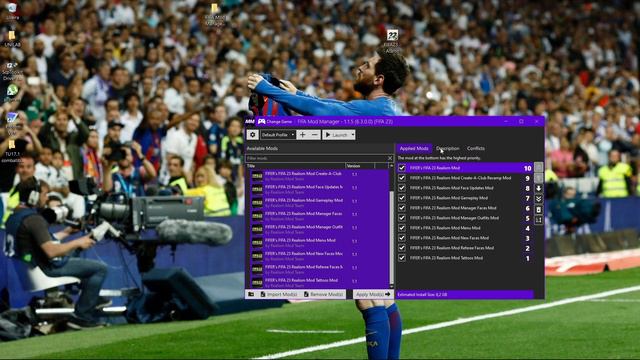
Task: Select Create-A-Club mod in Available Mods
Action: pyautogui.click(x=319, y=176)
